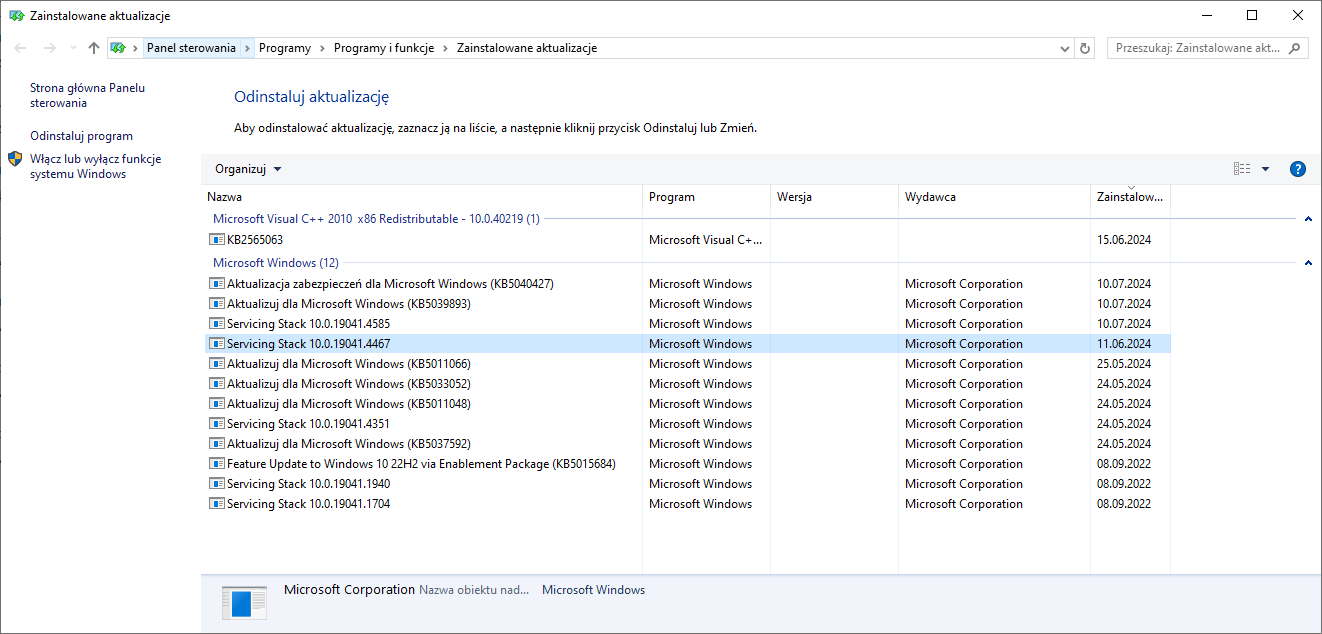Collapse the Microsoft Visual C++ 2010 group

[x=1308, y=219]
